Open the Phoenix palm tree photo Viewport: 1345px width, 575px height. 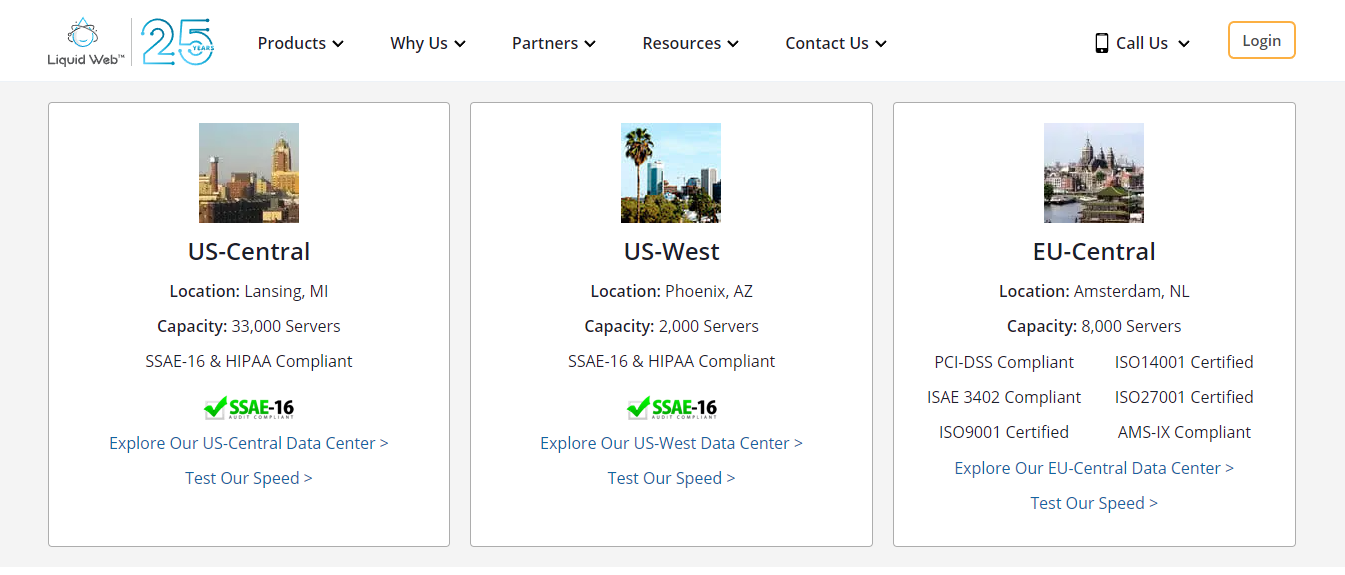pyautogui.click(x=671, y=172)
